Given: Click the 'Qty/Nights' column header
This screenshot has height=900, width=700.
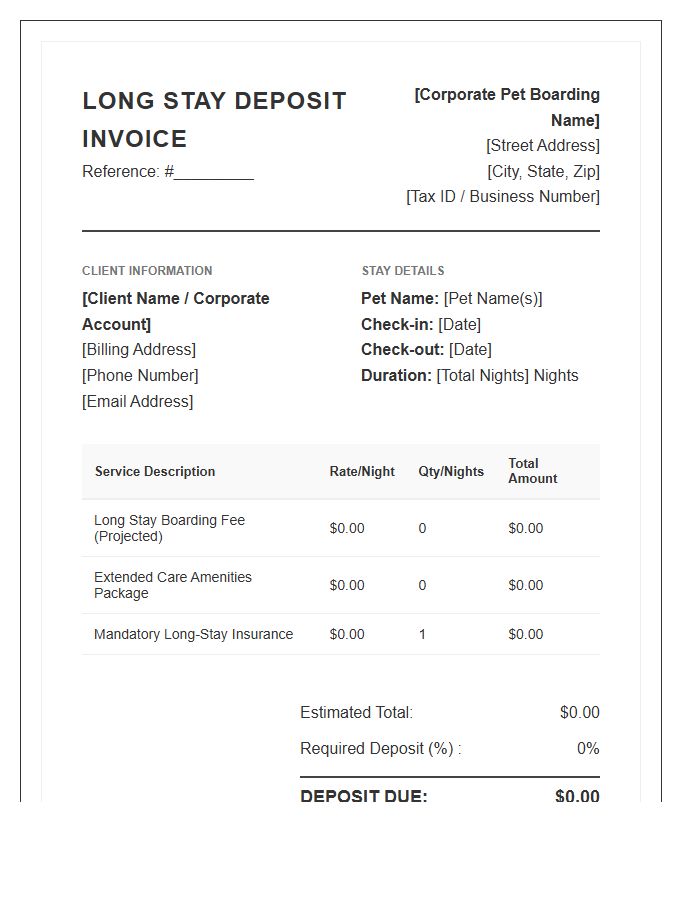Looking at the screenshot, I should click(x=451, y=471).
